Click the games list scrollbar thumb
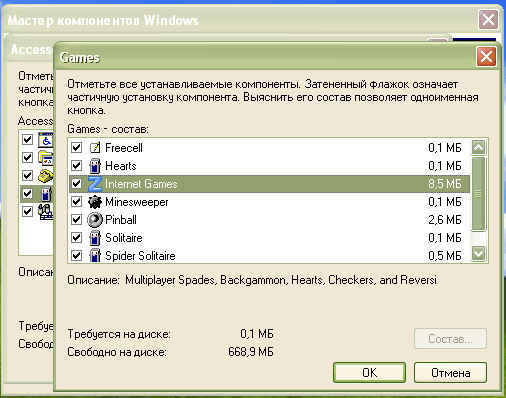This screenshot has height=398, width=506. (x=479, y=193)
